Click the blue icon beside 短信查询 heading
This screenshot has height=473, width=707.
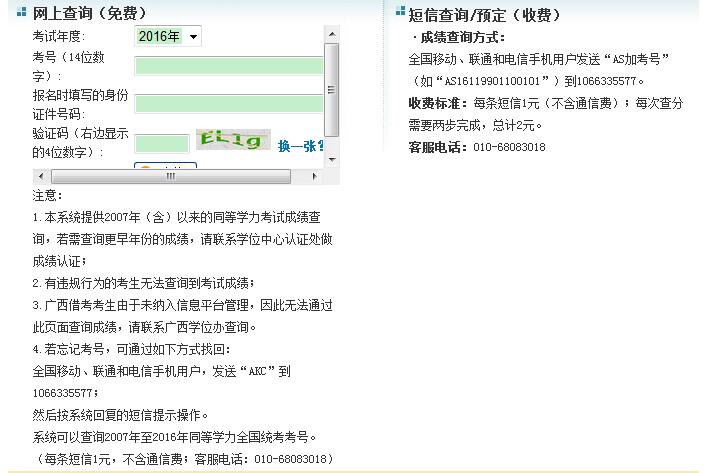click(400, 13)
